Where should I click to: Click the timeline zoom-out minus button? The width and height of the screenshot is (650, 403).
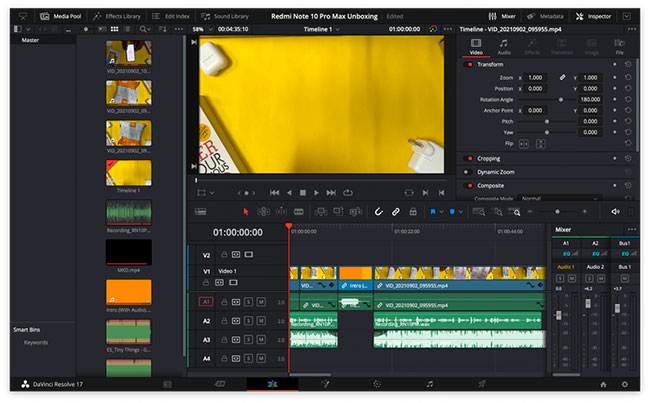pyautogui.click(x=530, y=212)
